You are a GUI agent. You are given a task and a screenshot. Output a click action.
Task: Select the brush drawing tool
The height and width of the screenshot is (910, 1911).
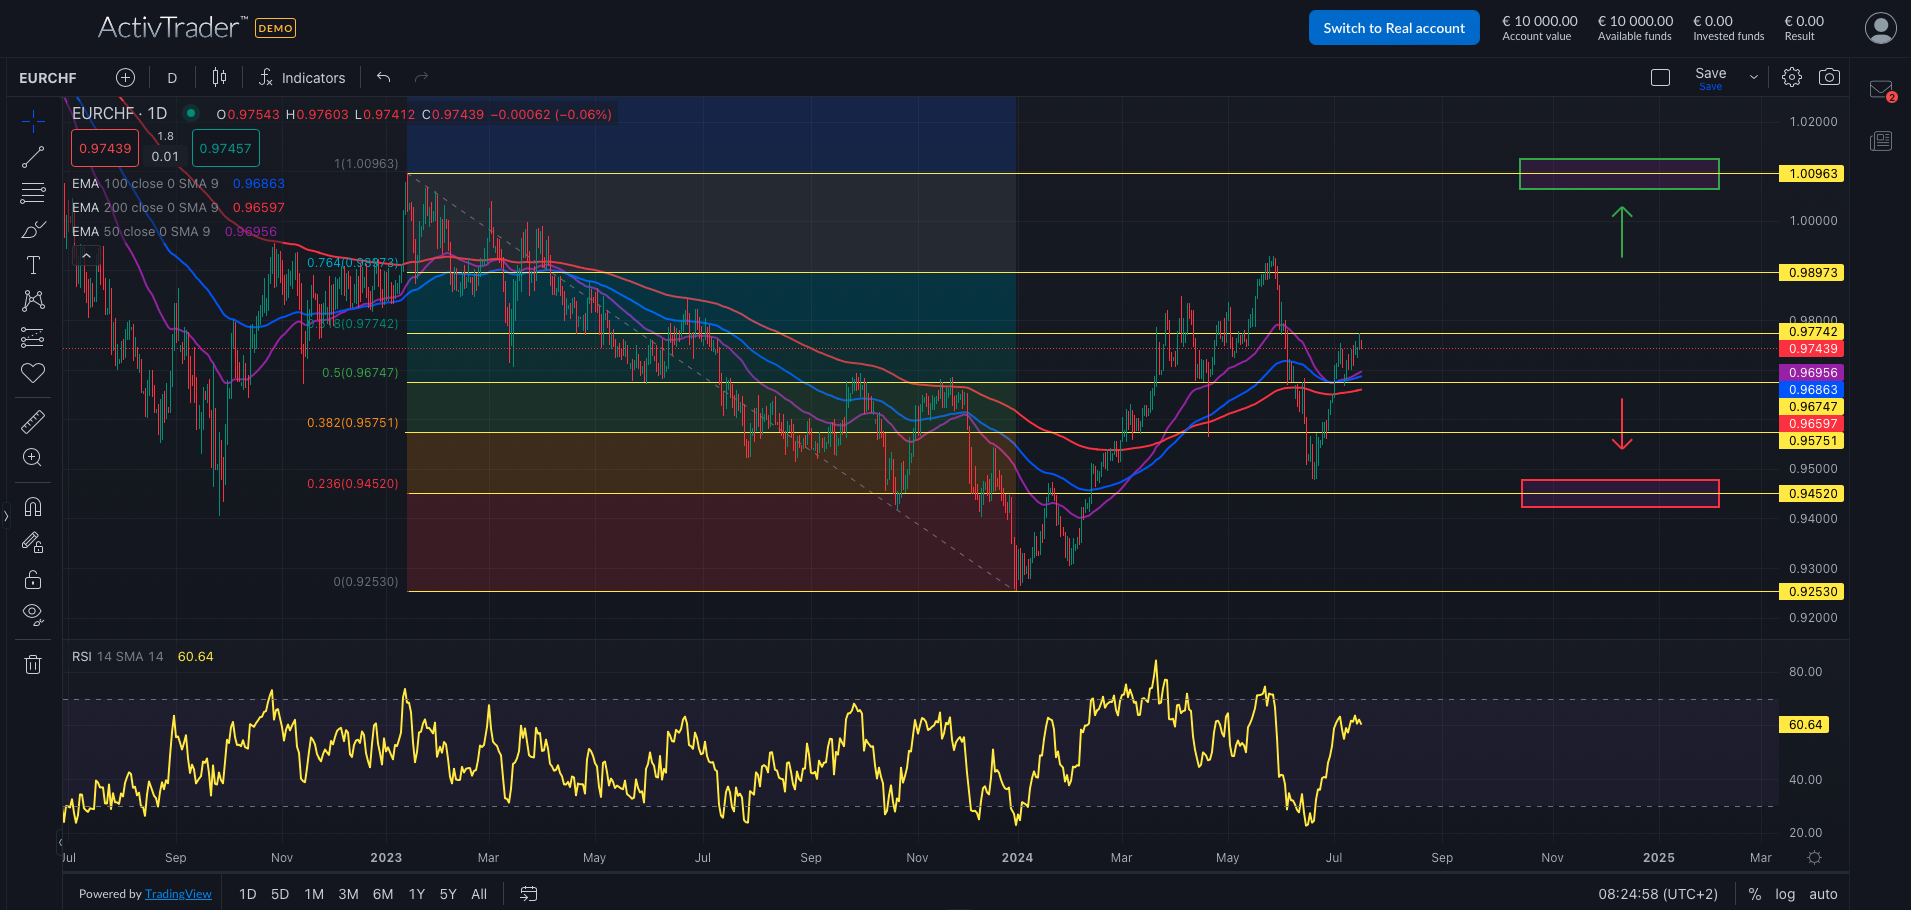pos(33,229)
